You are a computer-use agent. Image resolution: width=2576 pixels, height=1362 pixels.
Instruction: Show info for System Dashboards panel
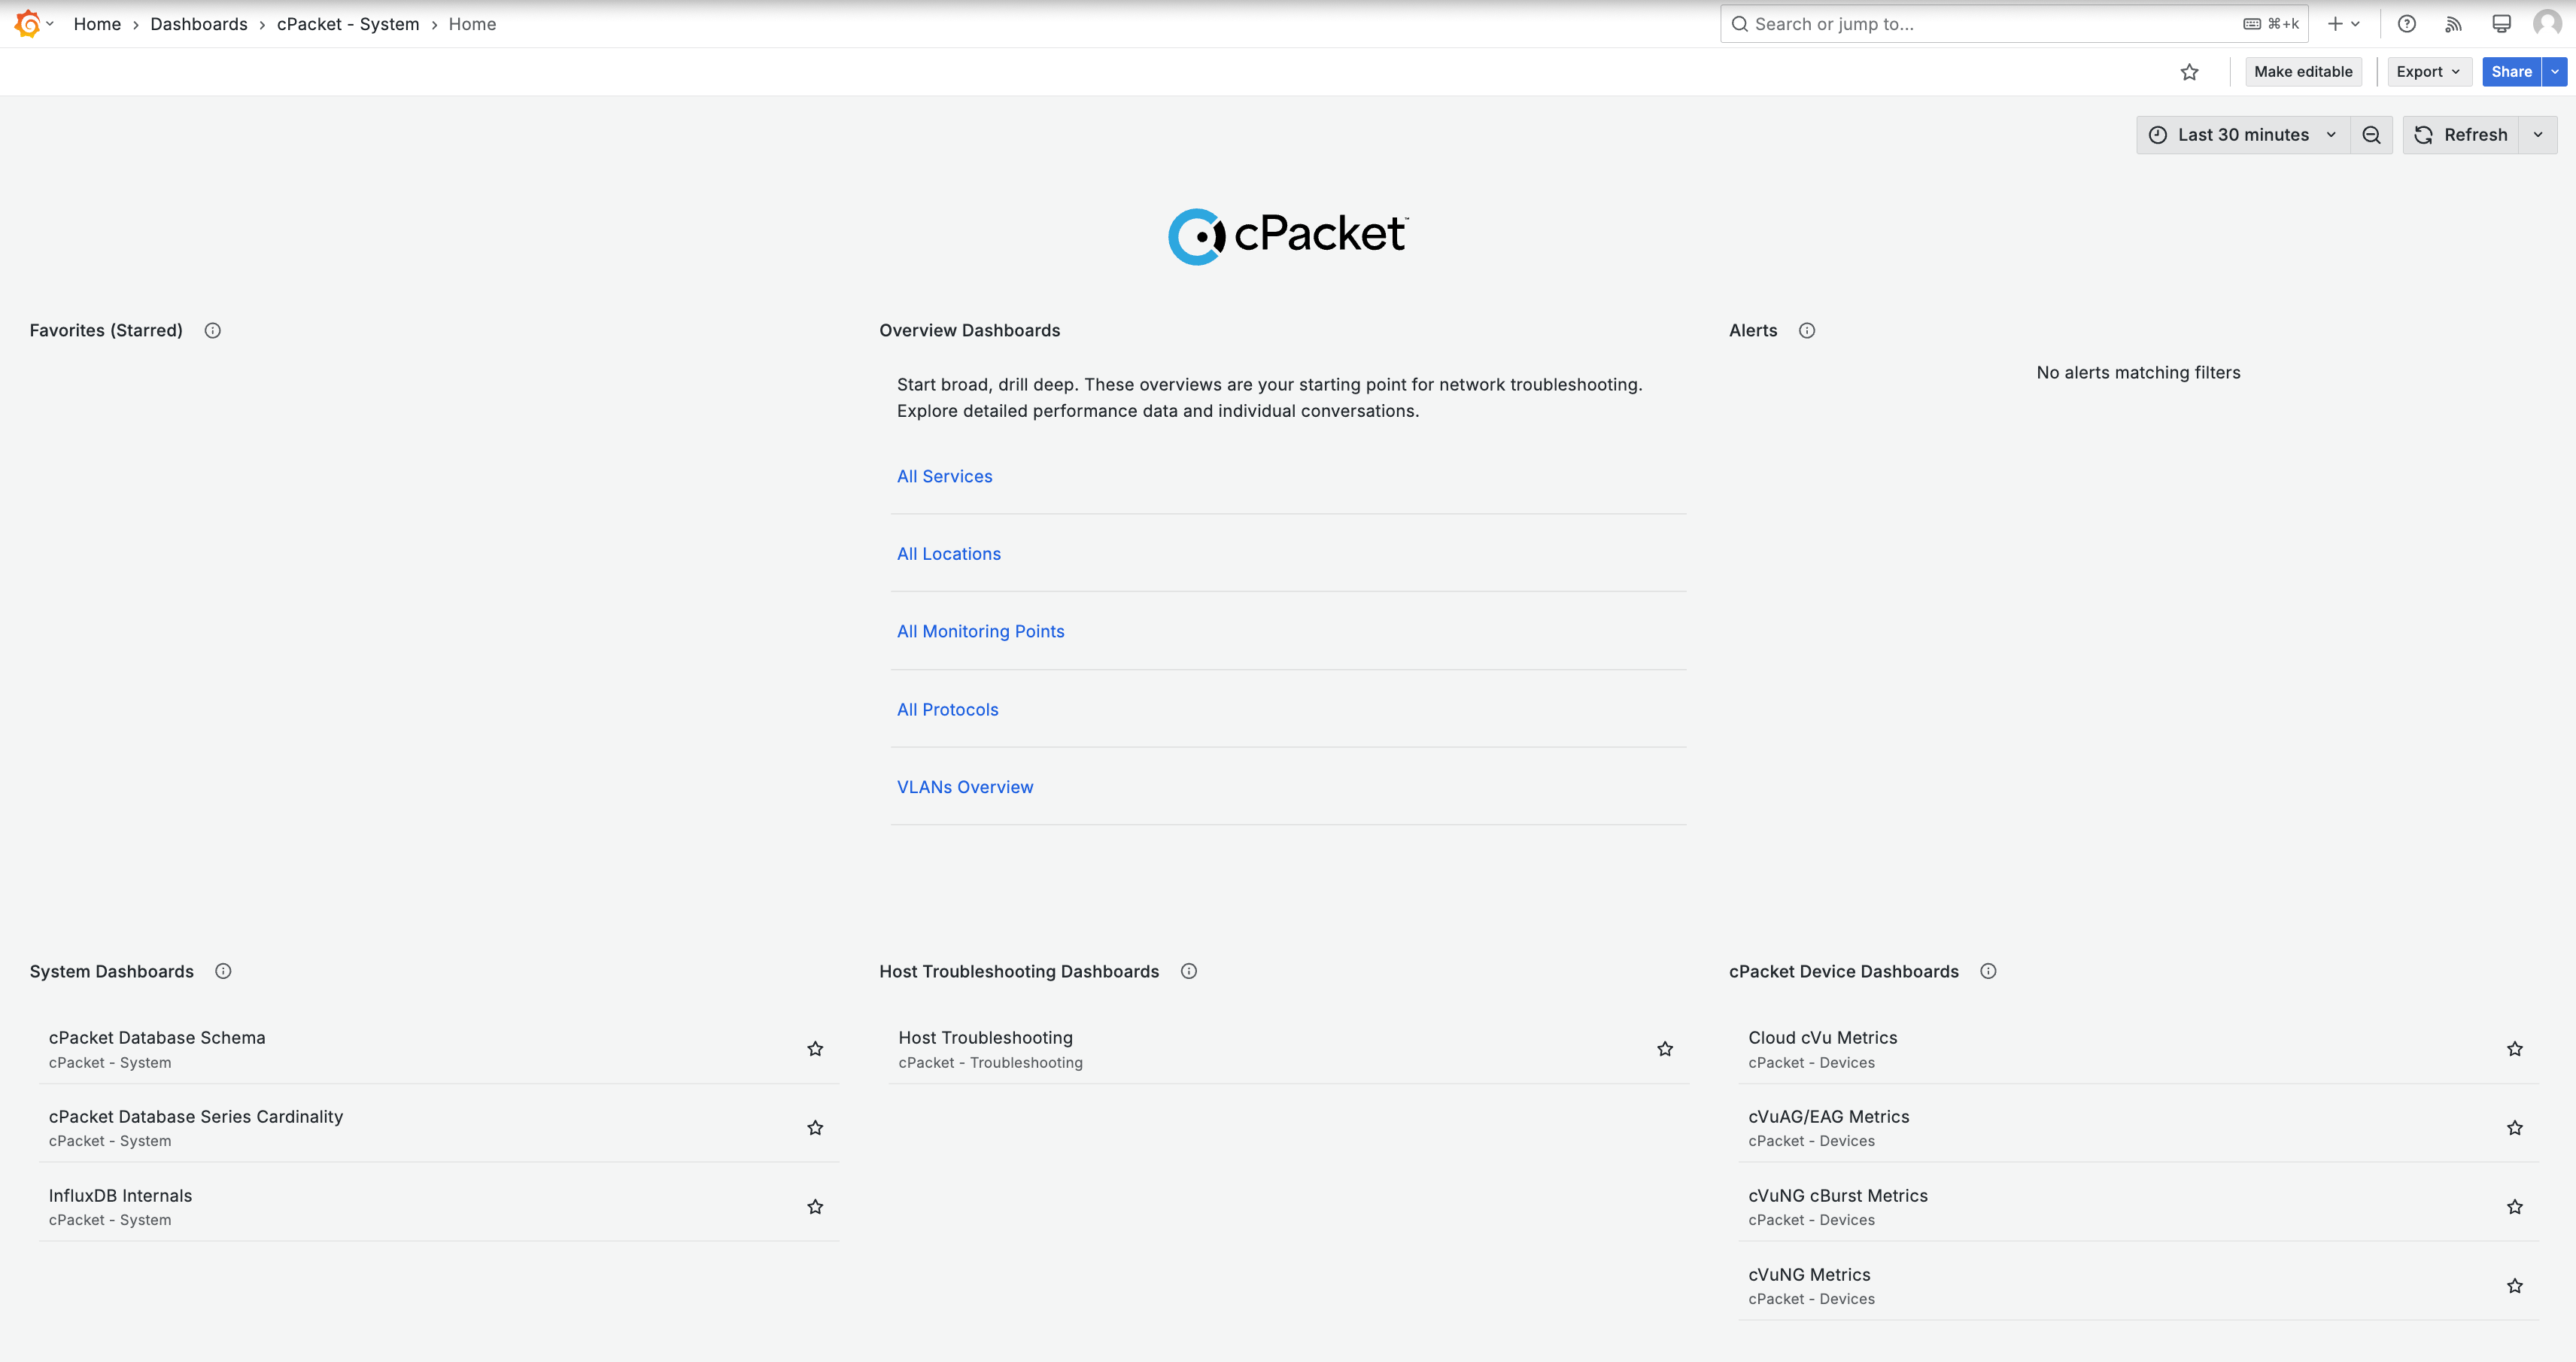point(224,971)
